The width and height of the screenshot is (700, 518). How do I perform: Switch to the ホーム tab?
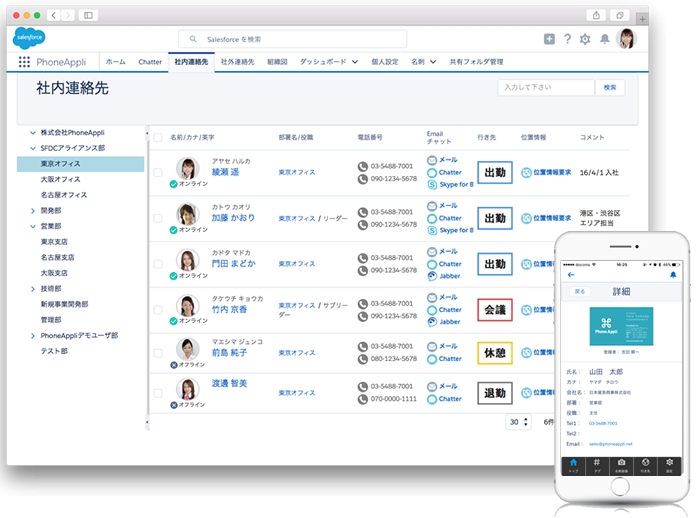115,62
